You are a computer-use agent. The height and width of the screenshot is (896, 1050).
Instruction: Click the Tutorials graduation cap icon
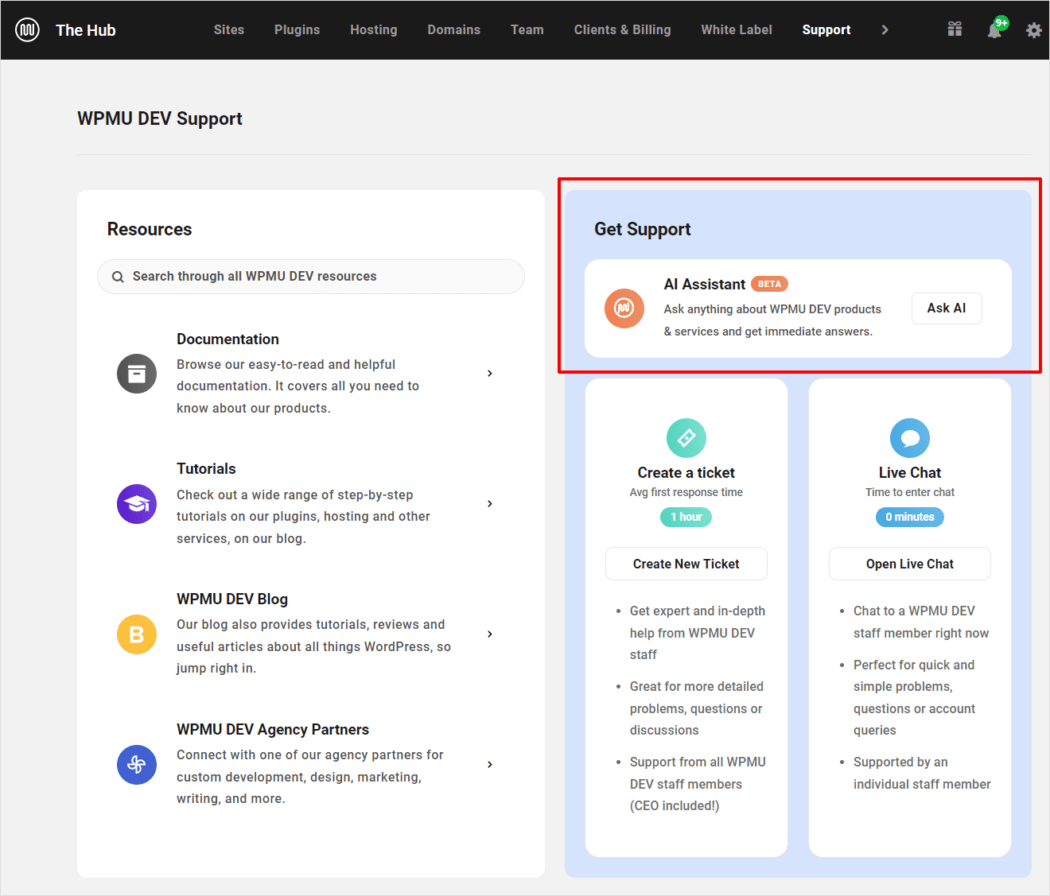tap(137, 504)
